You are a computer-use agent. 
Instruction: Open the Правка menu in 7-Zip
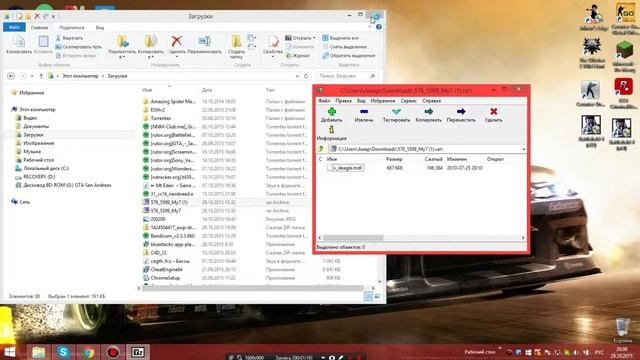343,100
